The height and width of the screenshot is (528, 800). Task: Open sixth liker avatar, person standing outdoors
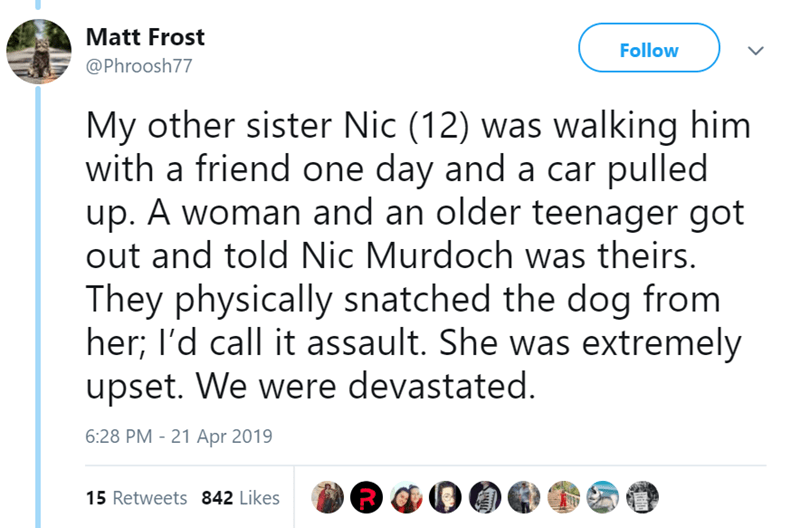click(525, 497)
